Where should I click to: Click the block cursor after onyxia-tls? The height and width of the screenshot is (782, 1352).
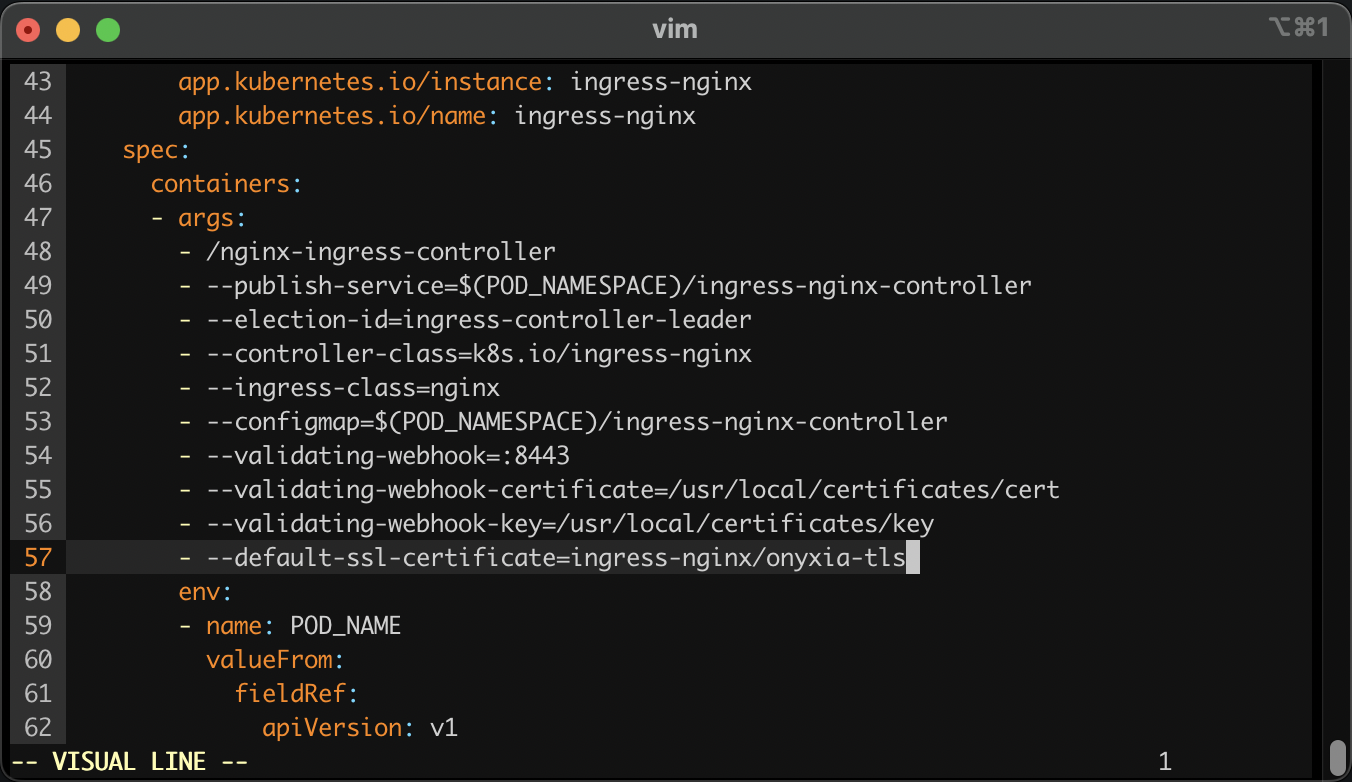(912, 558)
